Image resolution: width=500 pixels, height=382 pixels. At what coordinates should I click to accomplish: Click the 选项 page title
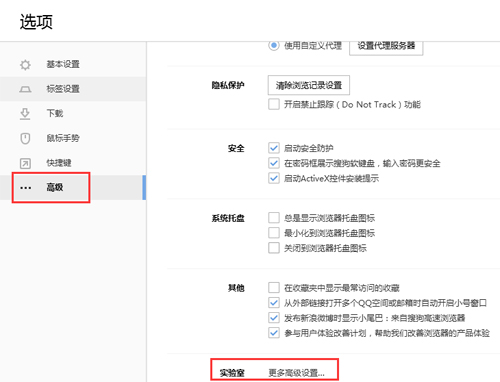pyautogui.click(x=36, y=22)
